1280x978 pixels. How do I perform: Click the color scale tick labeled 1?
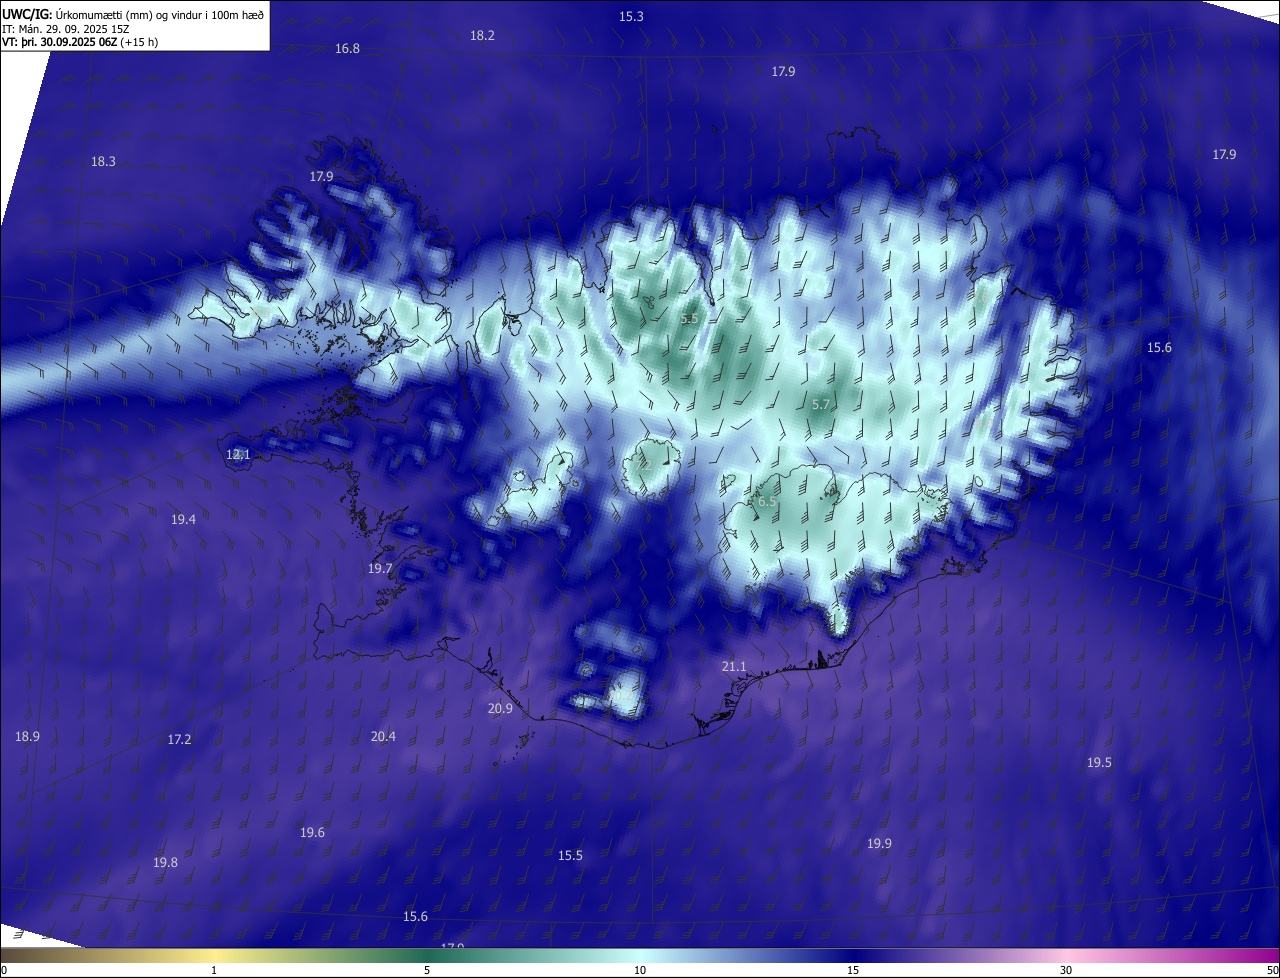pyautogui.click(x=215, y=970)
